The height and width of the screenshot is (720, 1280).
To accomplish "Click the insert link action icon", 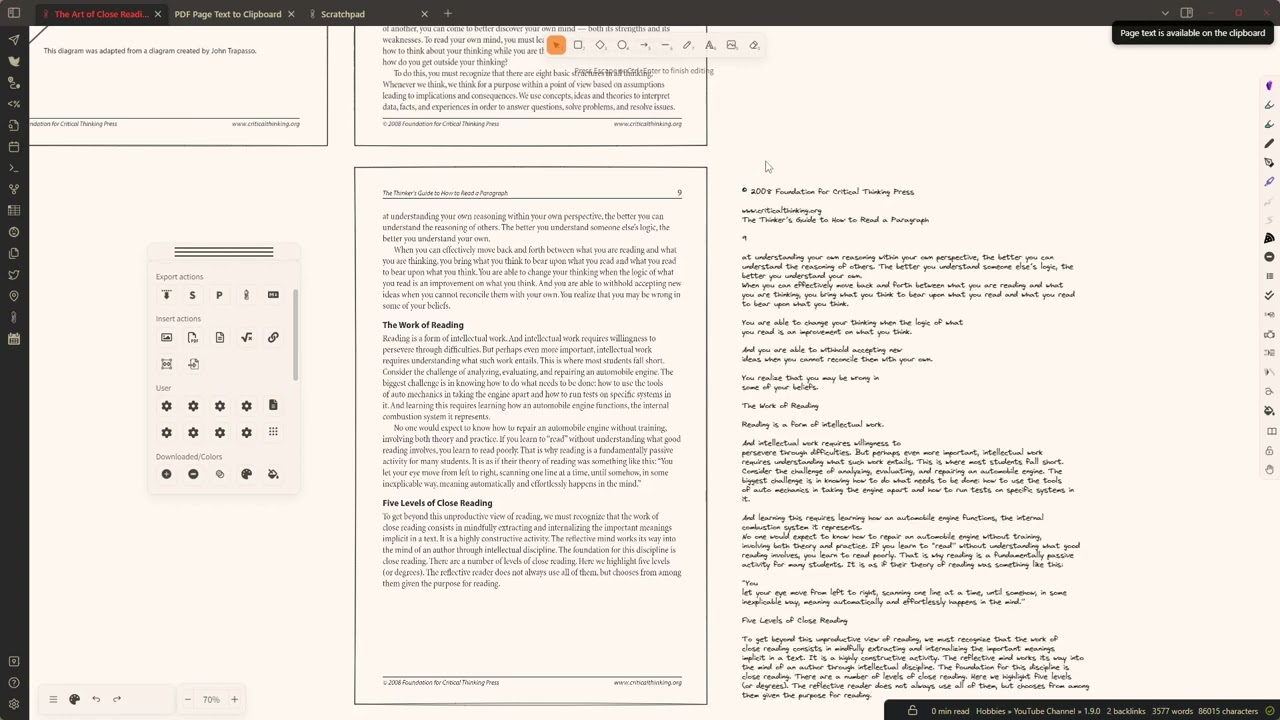I will (x=273, y=337).
